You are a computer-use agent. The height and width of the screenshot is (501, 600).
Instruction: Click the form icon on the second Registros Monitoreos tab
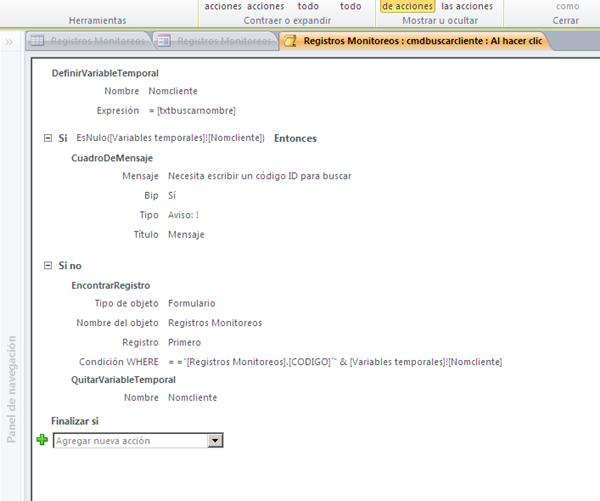click(164, 41)
